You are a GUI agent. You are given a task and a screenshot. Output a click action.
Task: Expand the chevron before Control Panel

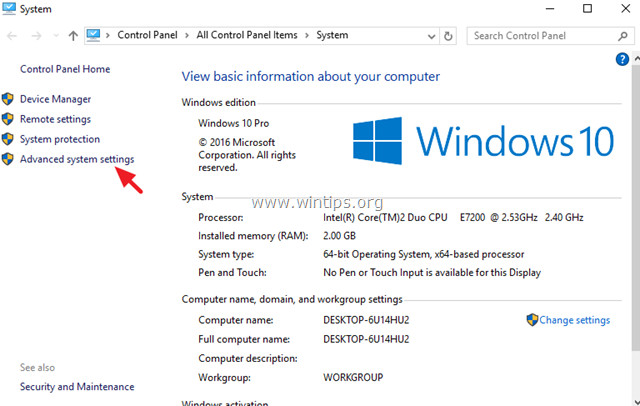point(108,35)
